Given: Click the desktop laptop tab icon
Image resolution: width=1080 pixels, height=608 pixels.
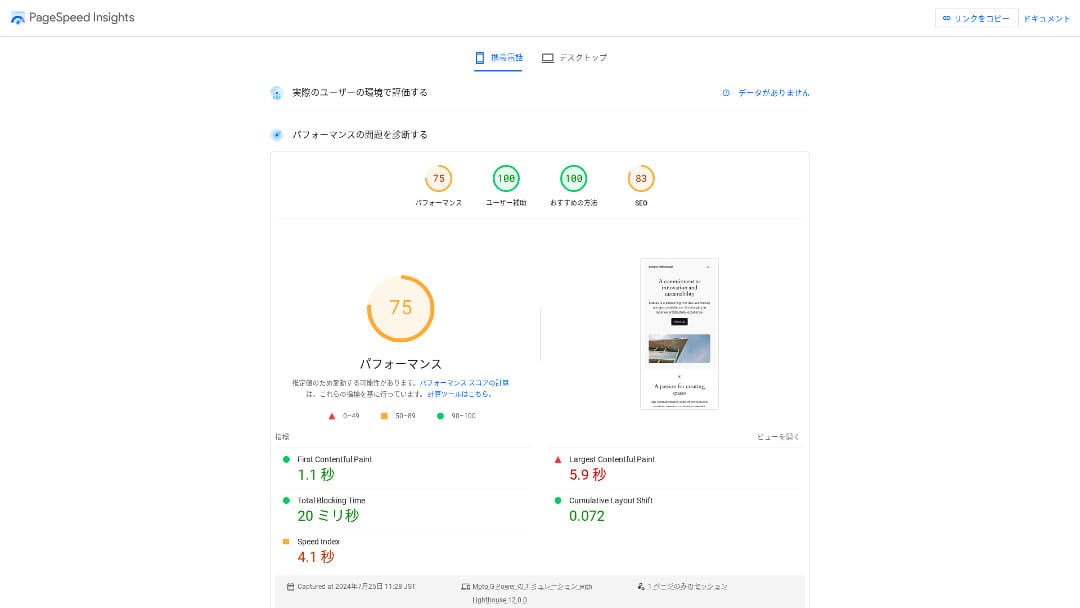Looking at the screenshot, I should point(547,58).
